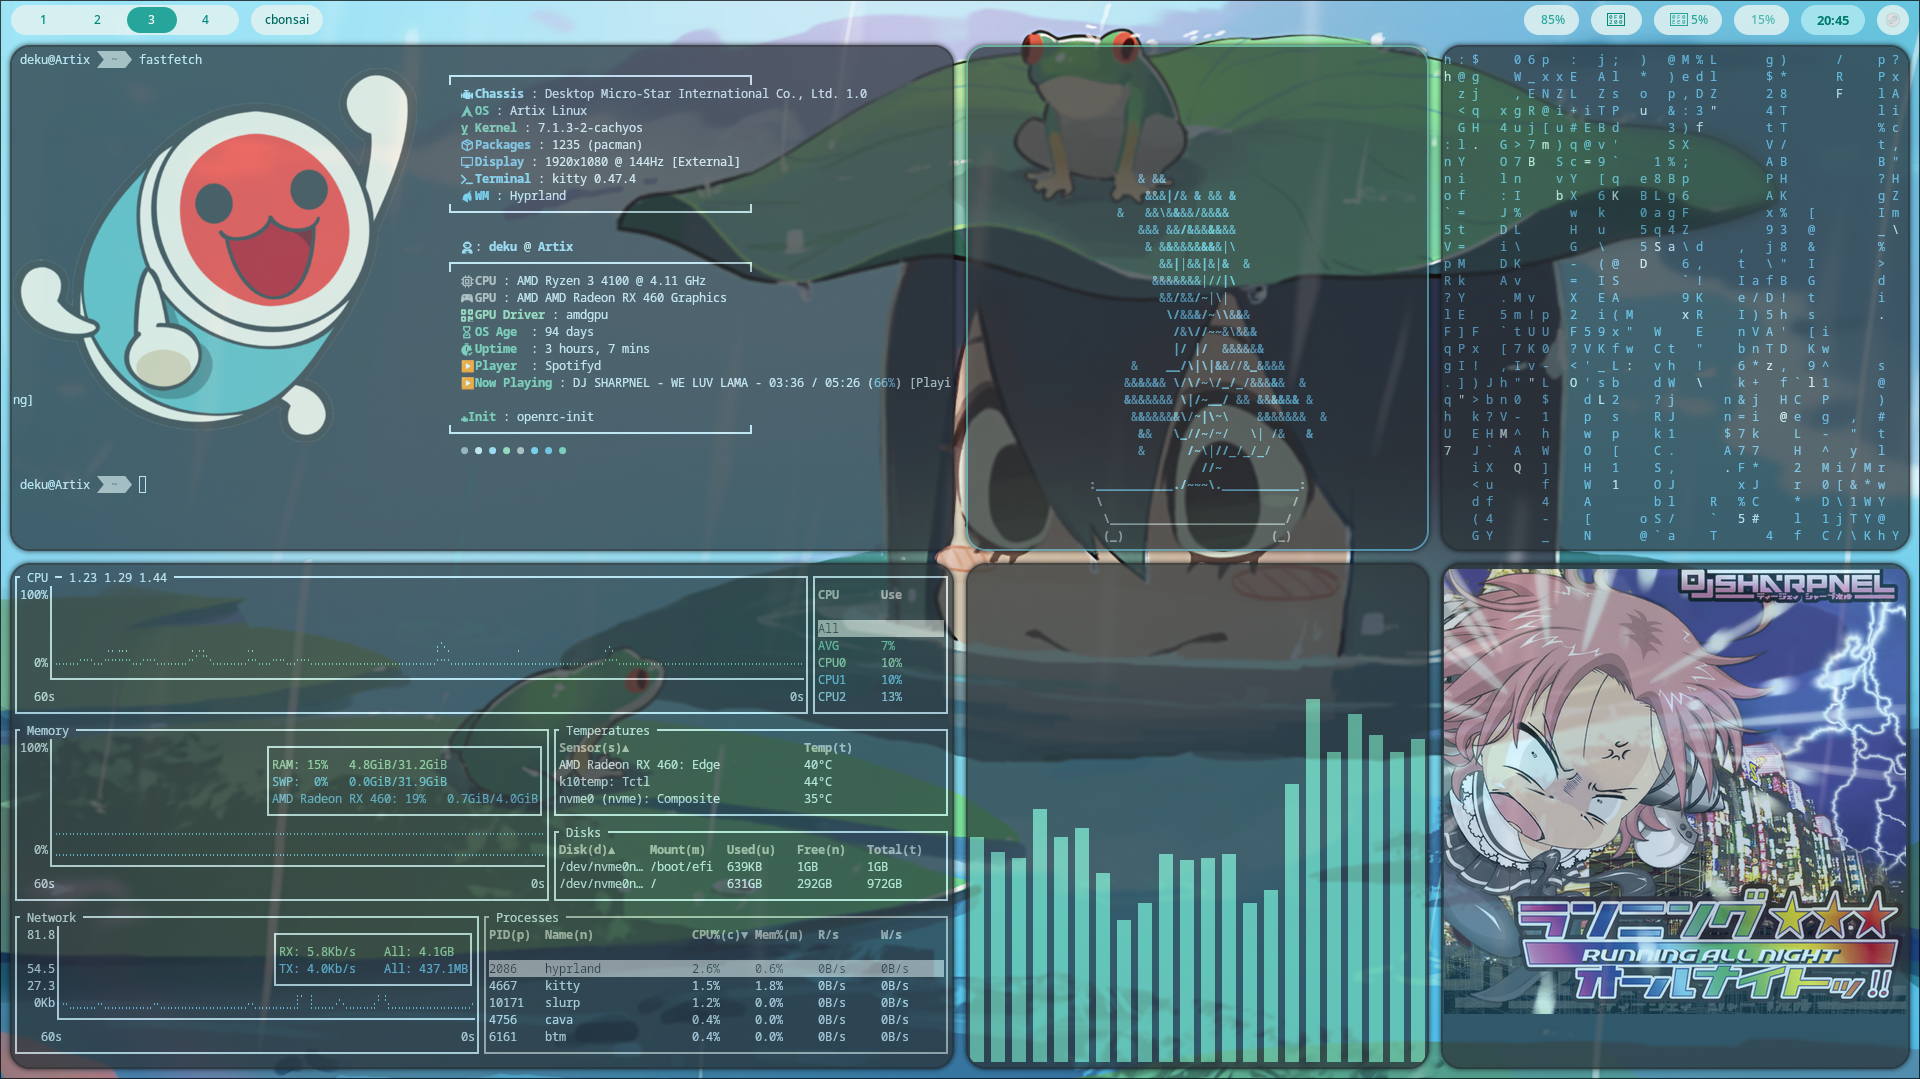The image size is (1920, 1079).
Task: Click the cbonsai window title in the bar
Action: click(287, 19)
